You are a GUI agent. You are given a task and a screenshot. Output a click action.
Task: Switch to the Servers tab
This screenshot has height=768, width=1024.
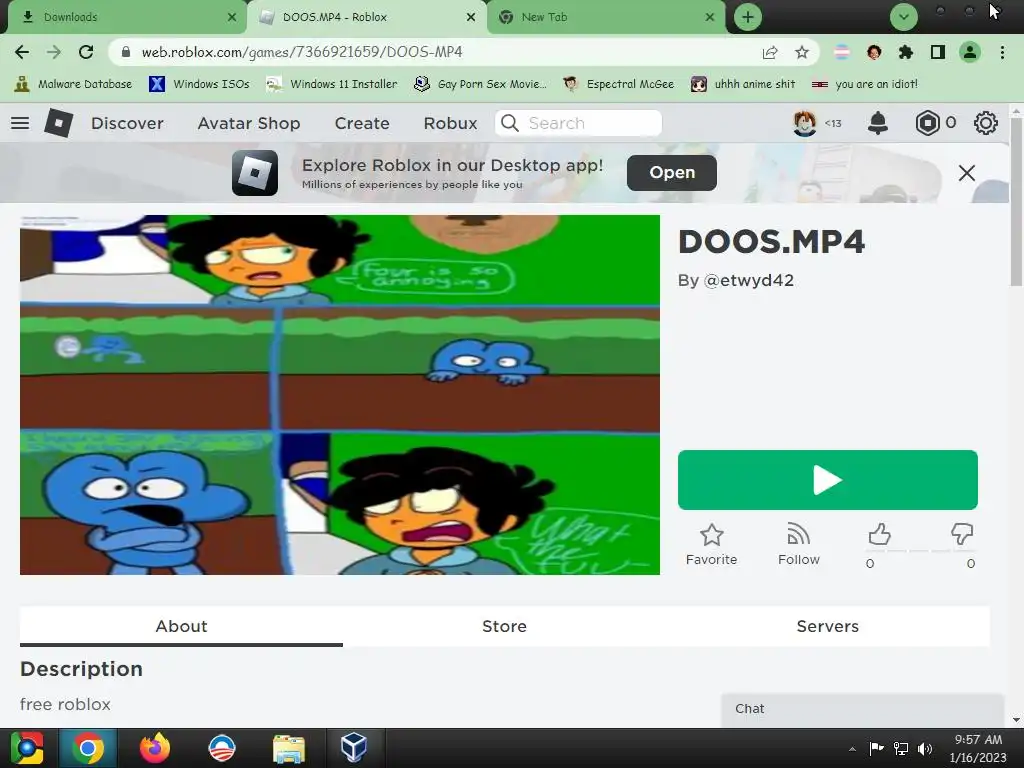click(x=827, y=626)
